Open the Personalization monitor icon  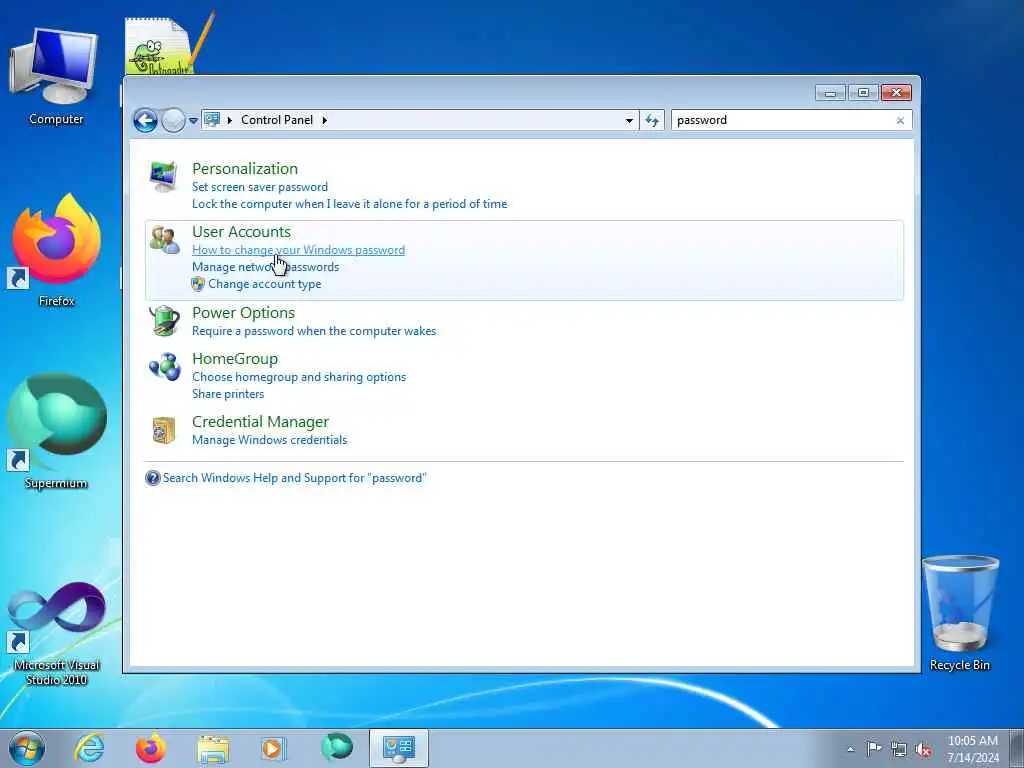(x=163, y=176)
